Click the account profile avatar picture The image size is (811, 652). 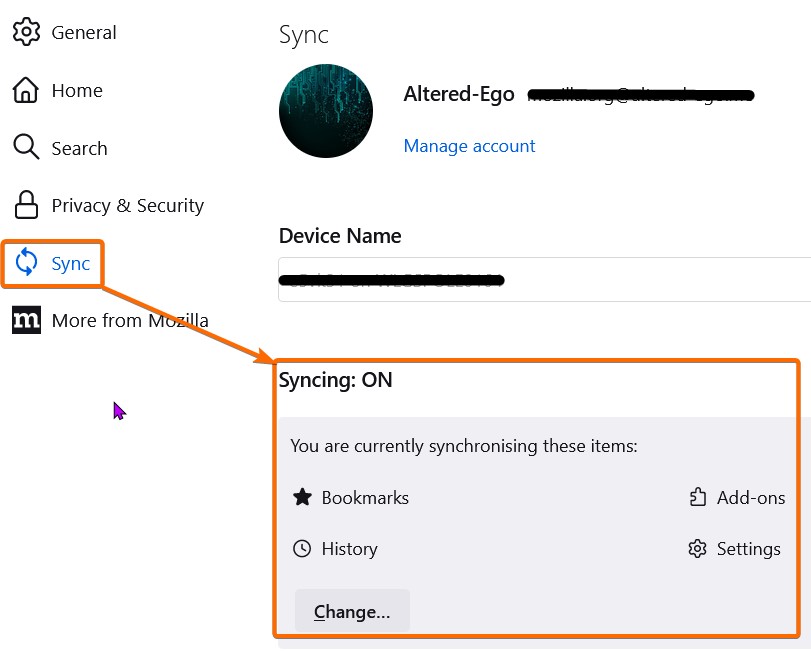(x=326, y=111)
